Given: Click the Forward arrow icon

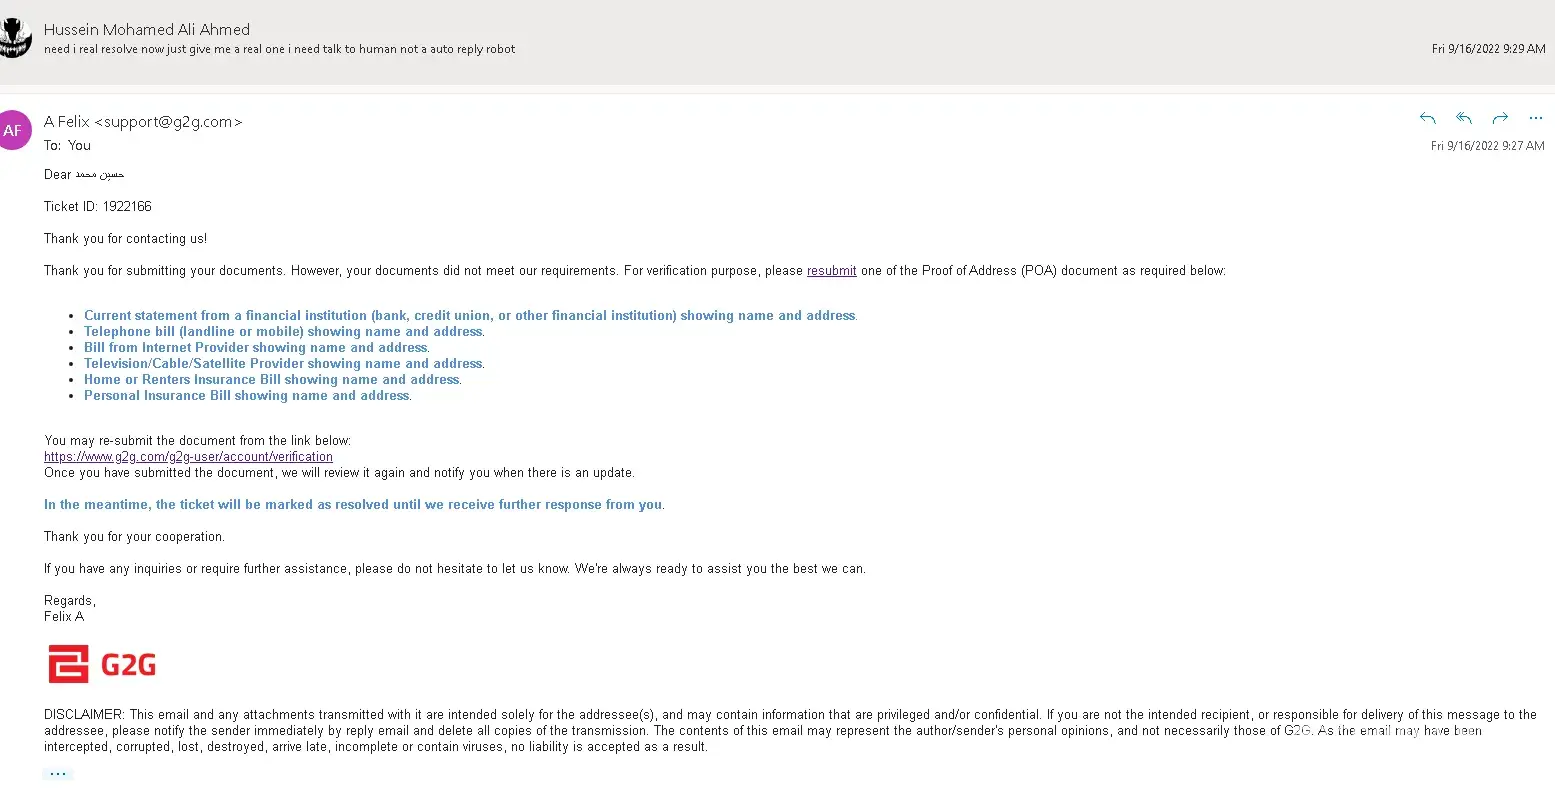Looking at the screenshot, I should pos(1500,118).
